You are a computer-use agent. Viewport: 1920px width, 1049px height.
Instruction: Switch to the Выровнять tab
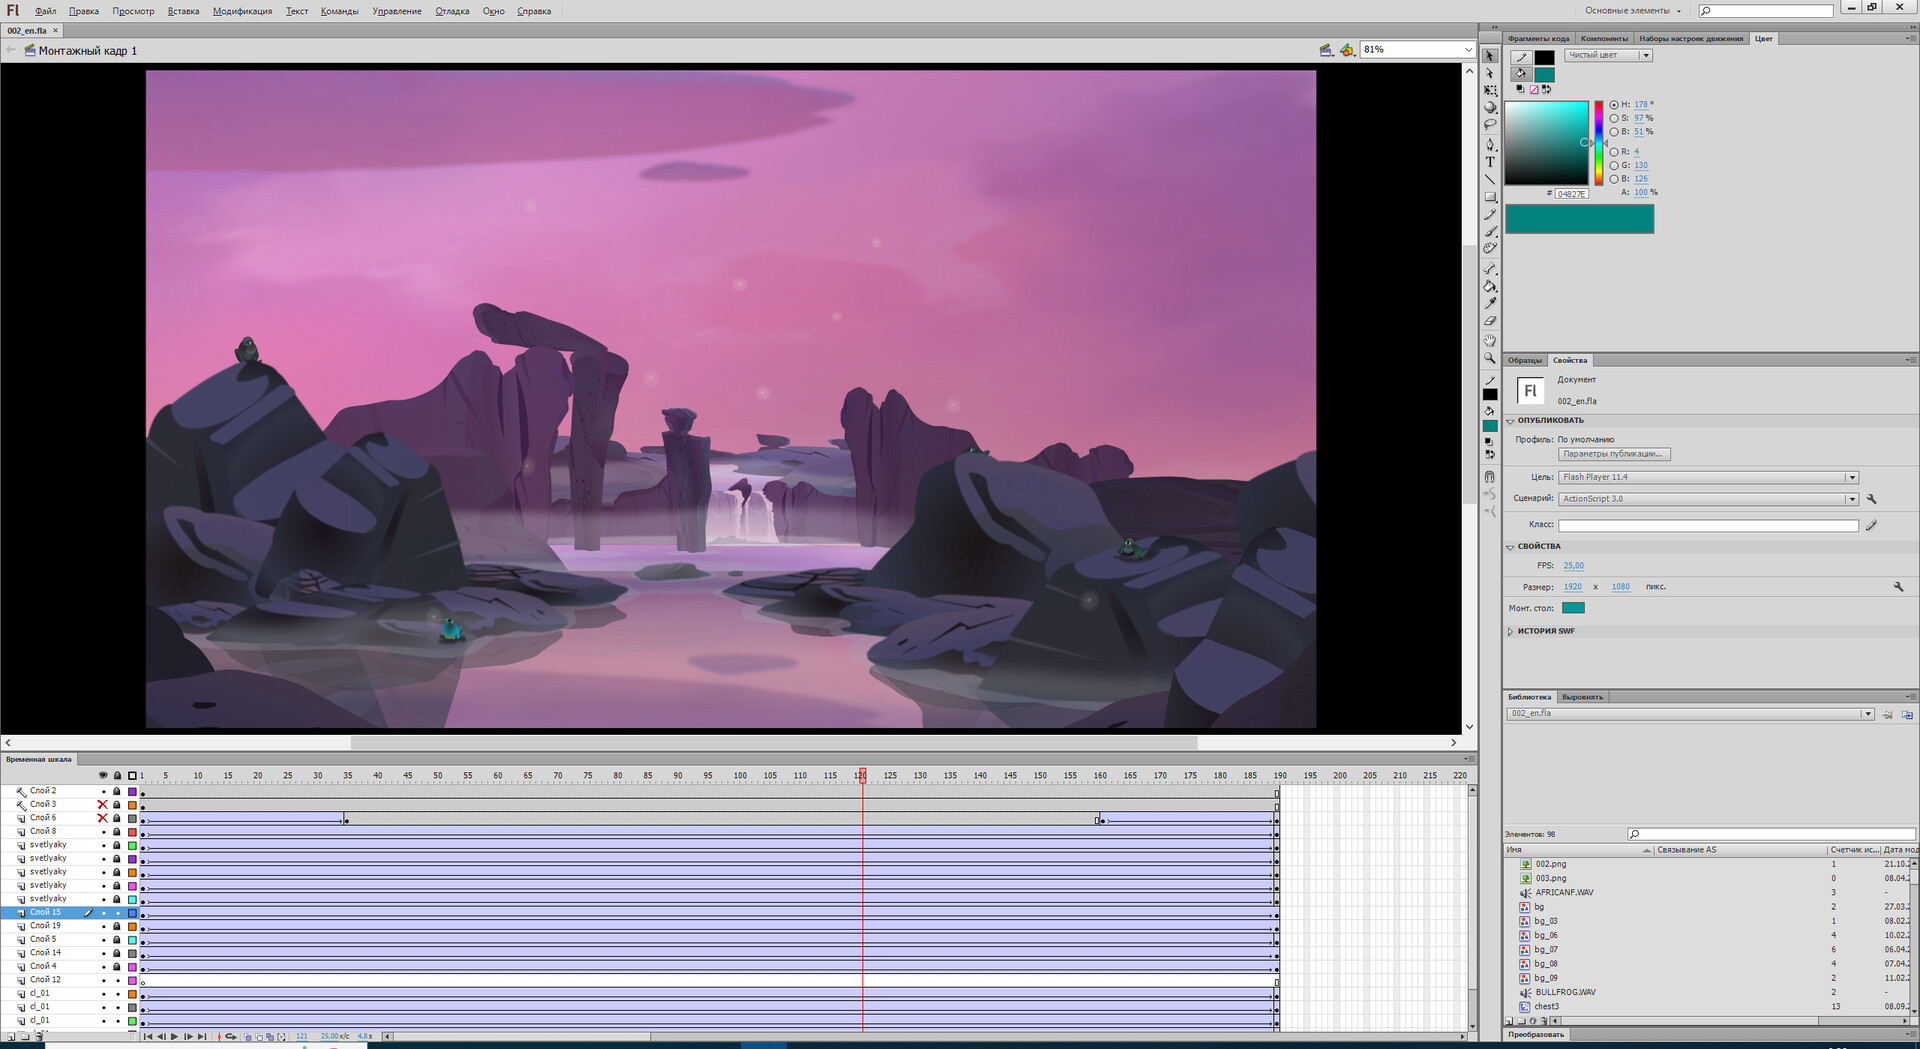click(1583, 697)
